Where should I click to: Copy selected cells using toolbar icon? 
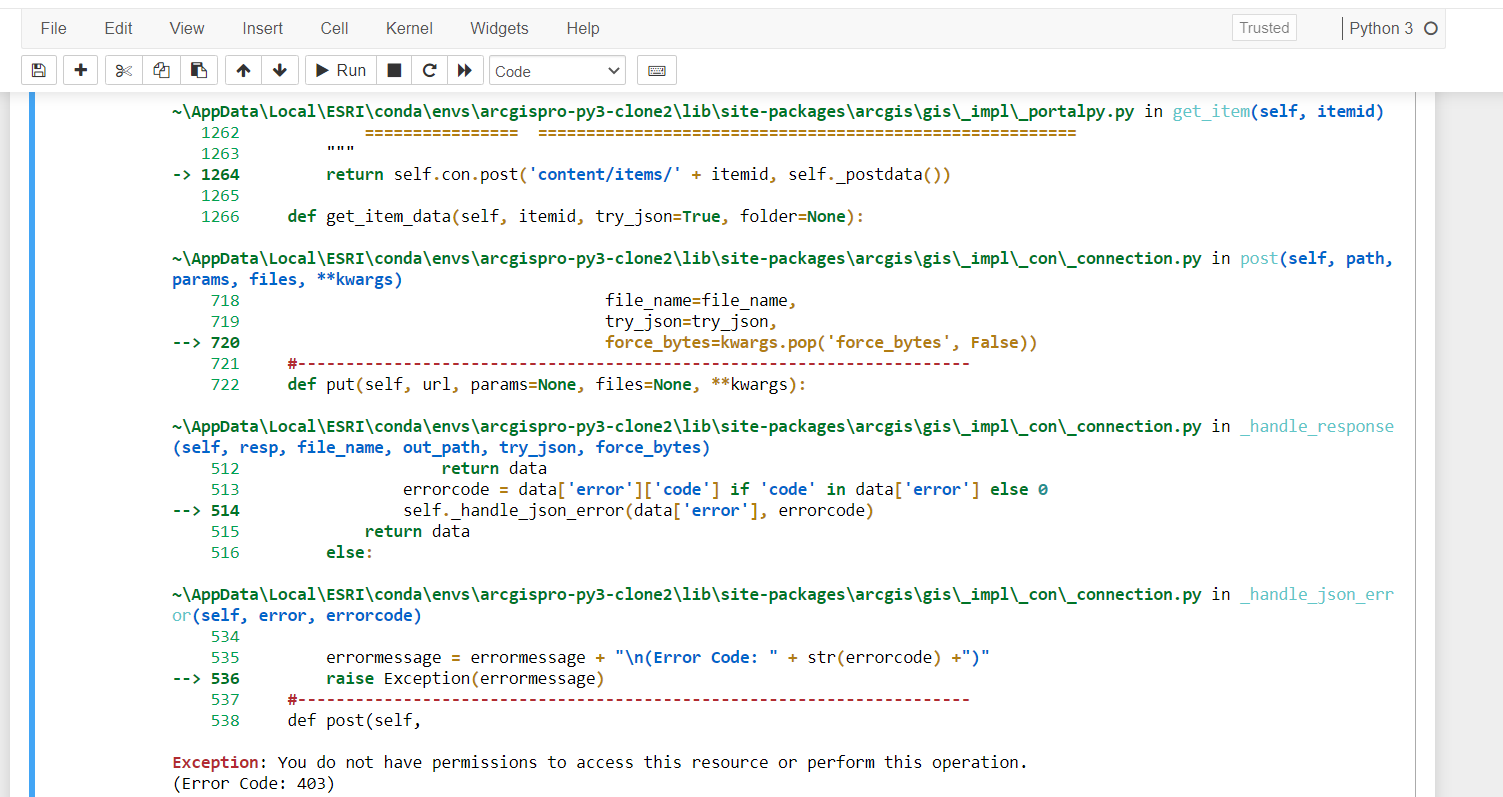[x=161, y=71]
